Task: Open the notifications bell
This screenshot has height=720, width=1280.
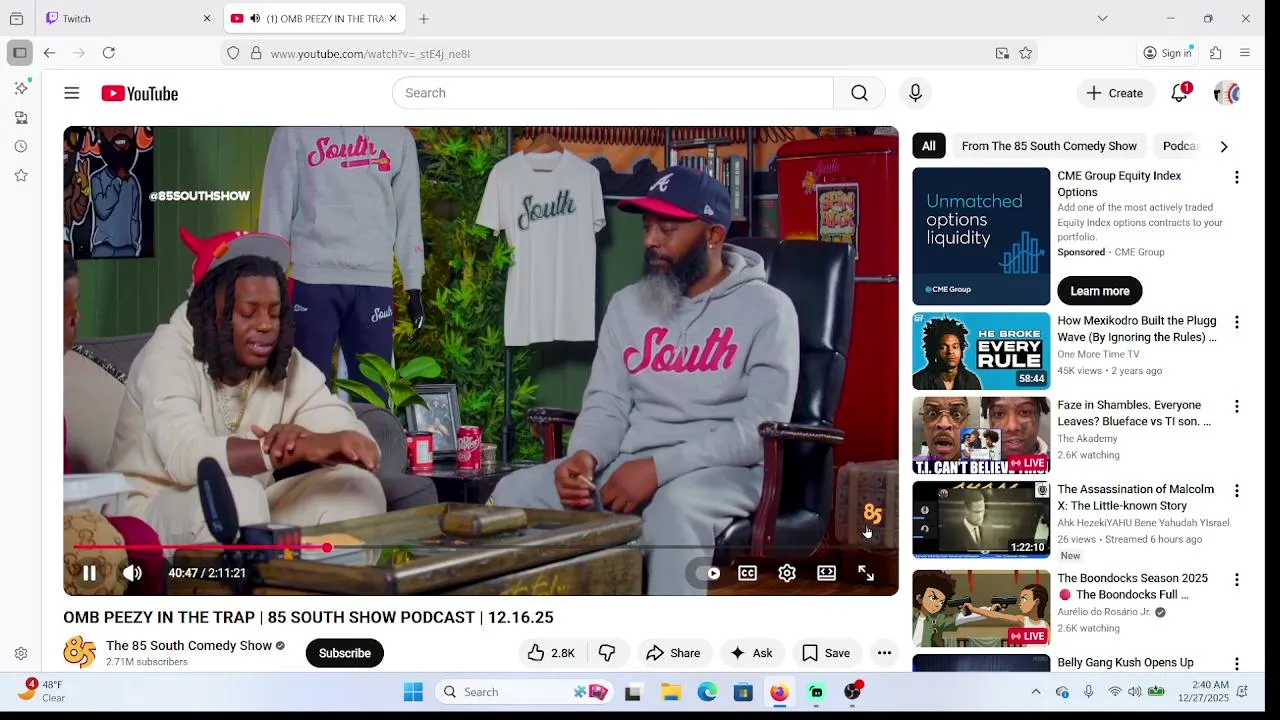Action: pyautogui.click(x=1180, y=93)
